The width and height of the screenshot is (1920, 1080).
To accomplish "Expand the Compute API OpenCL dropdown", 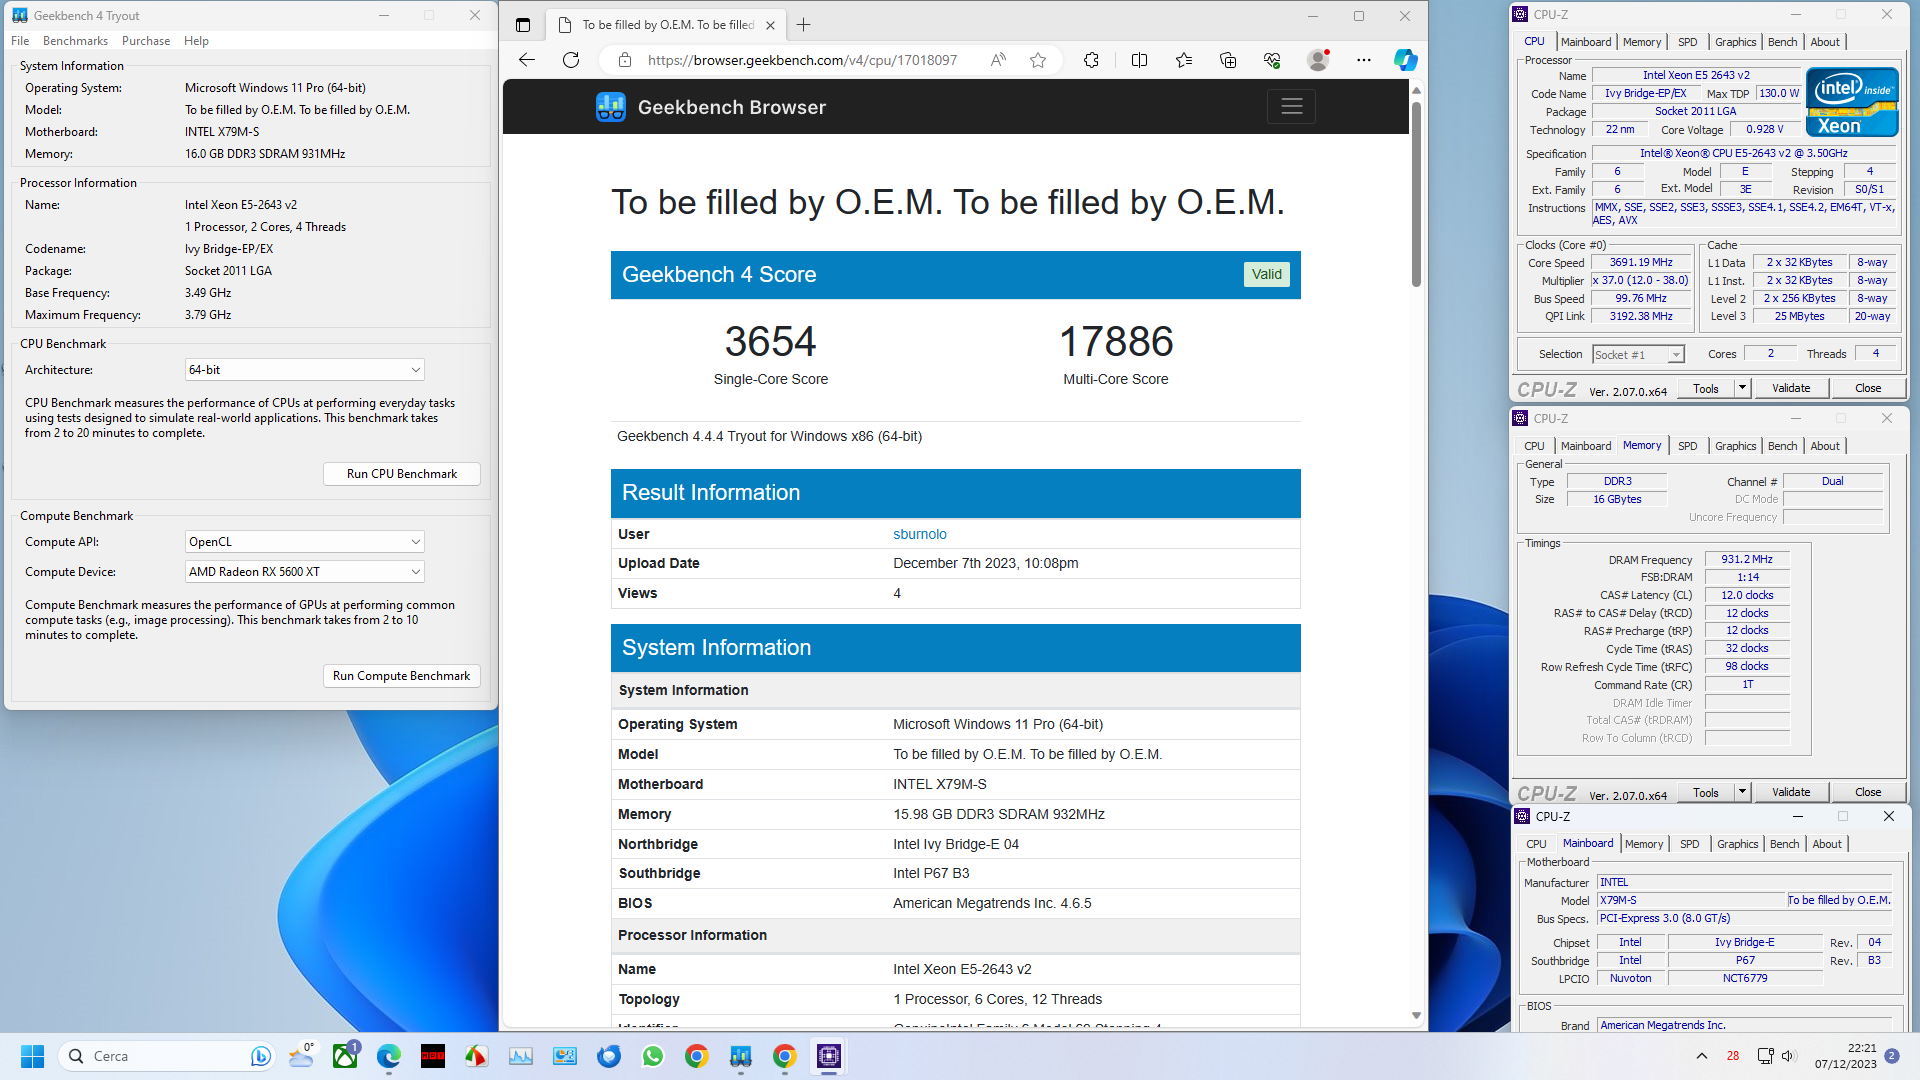I will tap(304, 542).
